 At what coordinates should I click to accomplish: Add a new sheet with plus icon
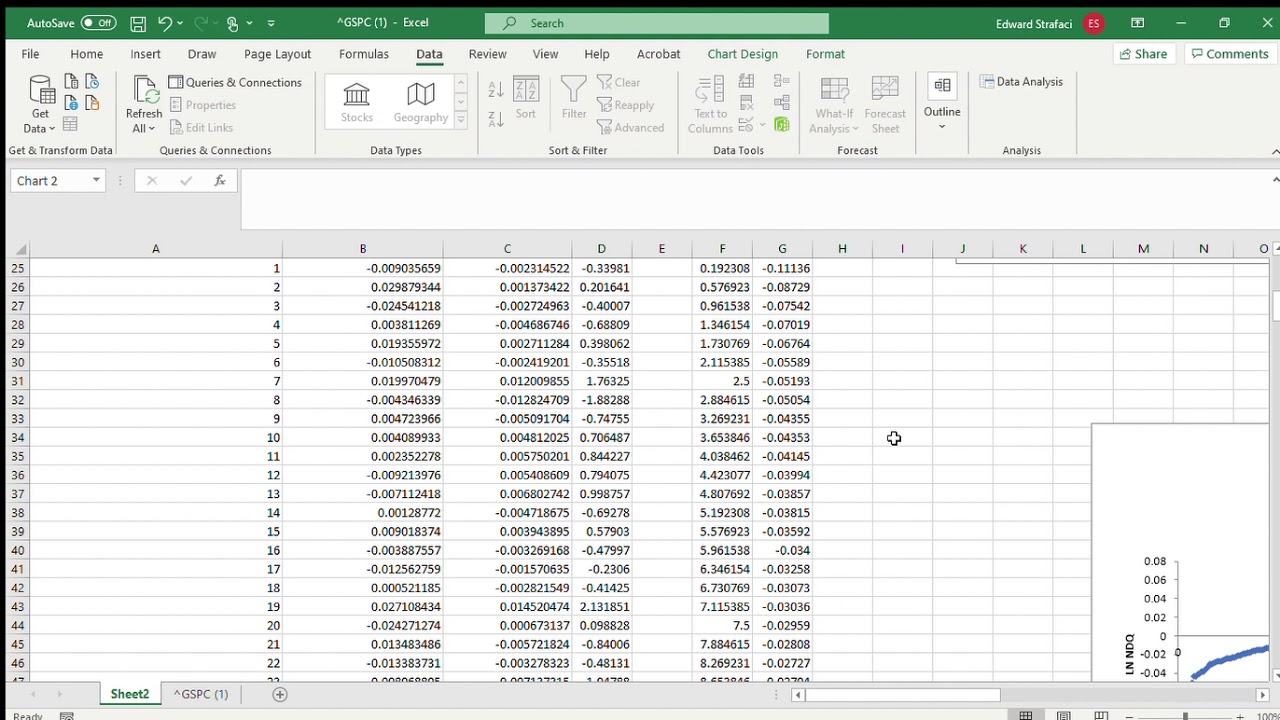(280, 694)
